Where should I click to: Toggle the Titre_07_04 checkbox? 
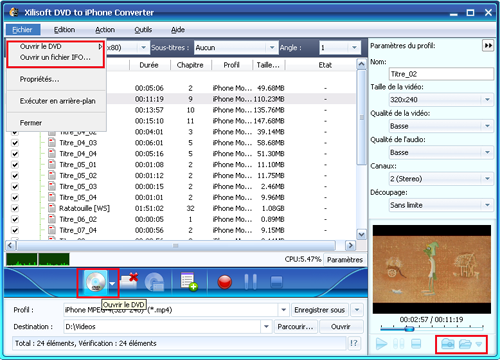click(15, 230)
